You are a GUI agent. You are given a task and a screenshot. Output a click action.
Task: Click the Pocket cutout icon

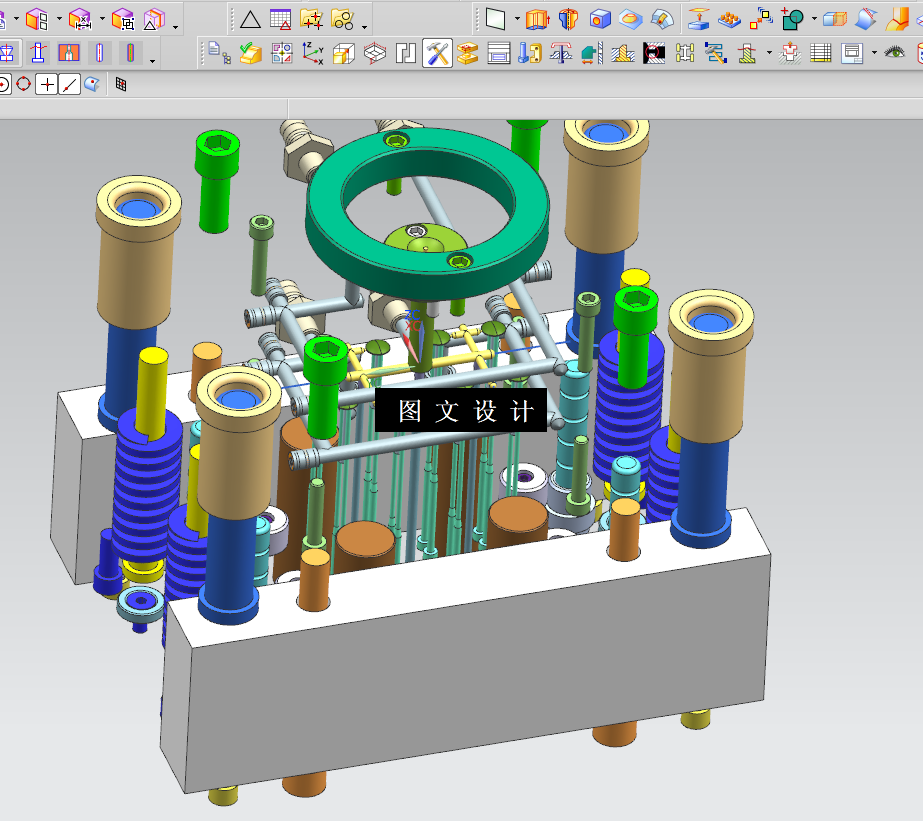coord(790,54)
